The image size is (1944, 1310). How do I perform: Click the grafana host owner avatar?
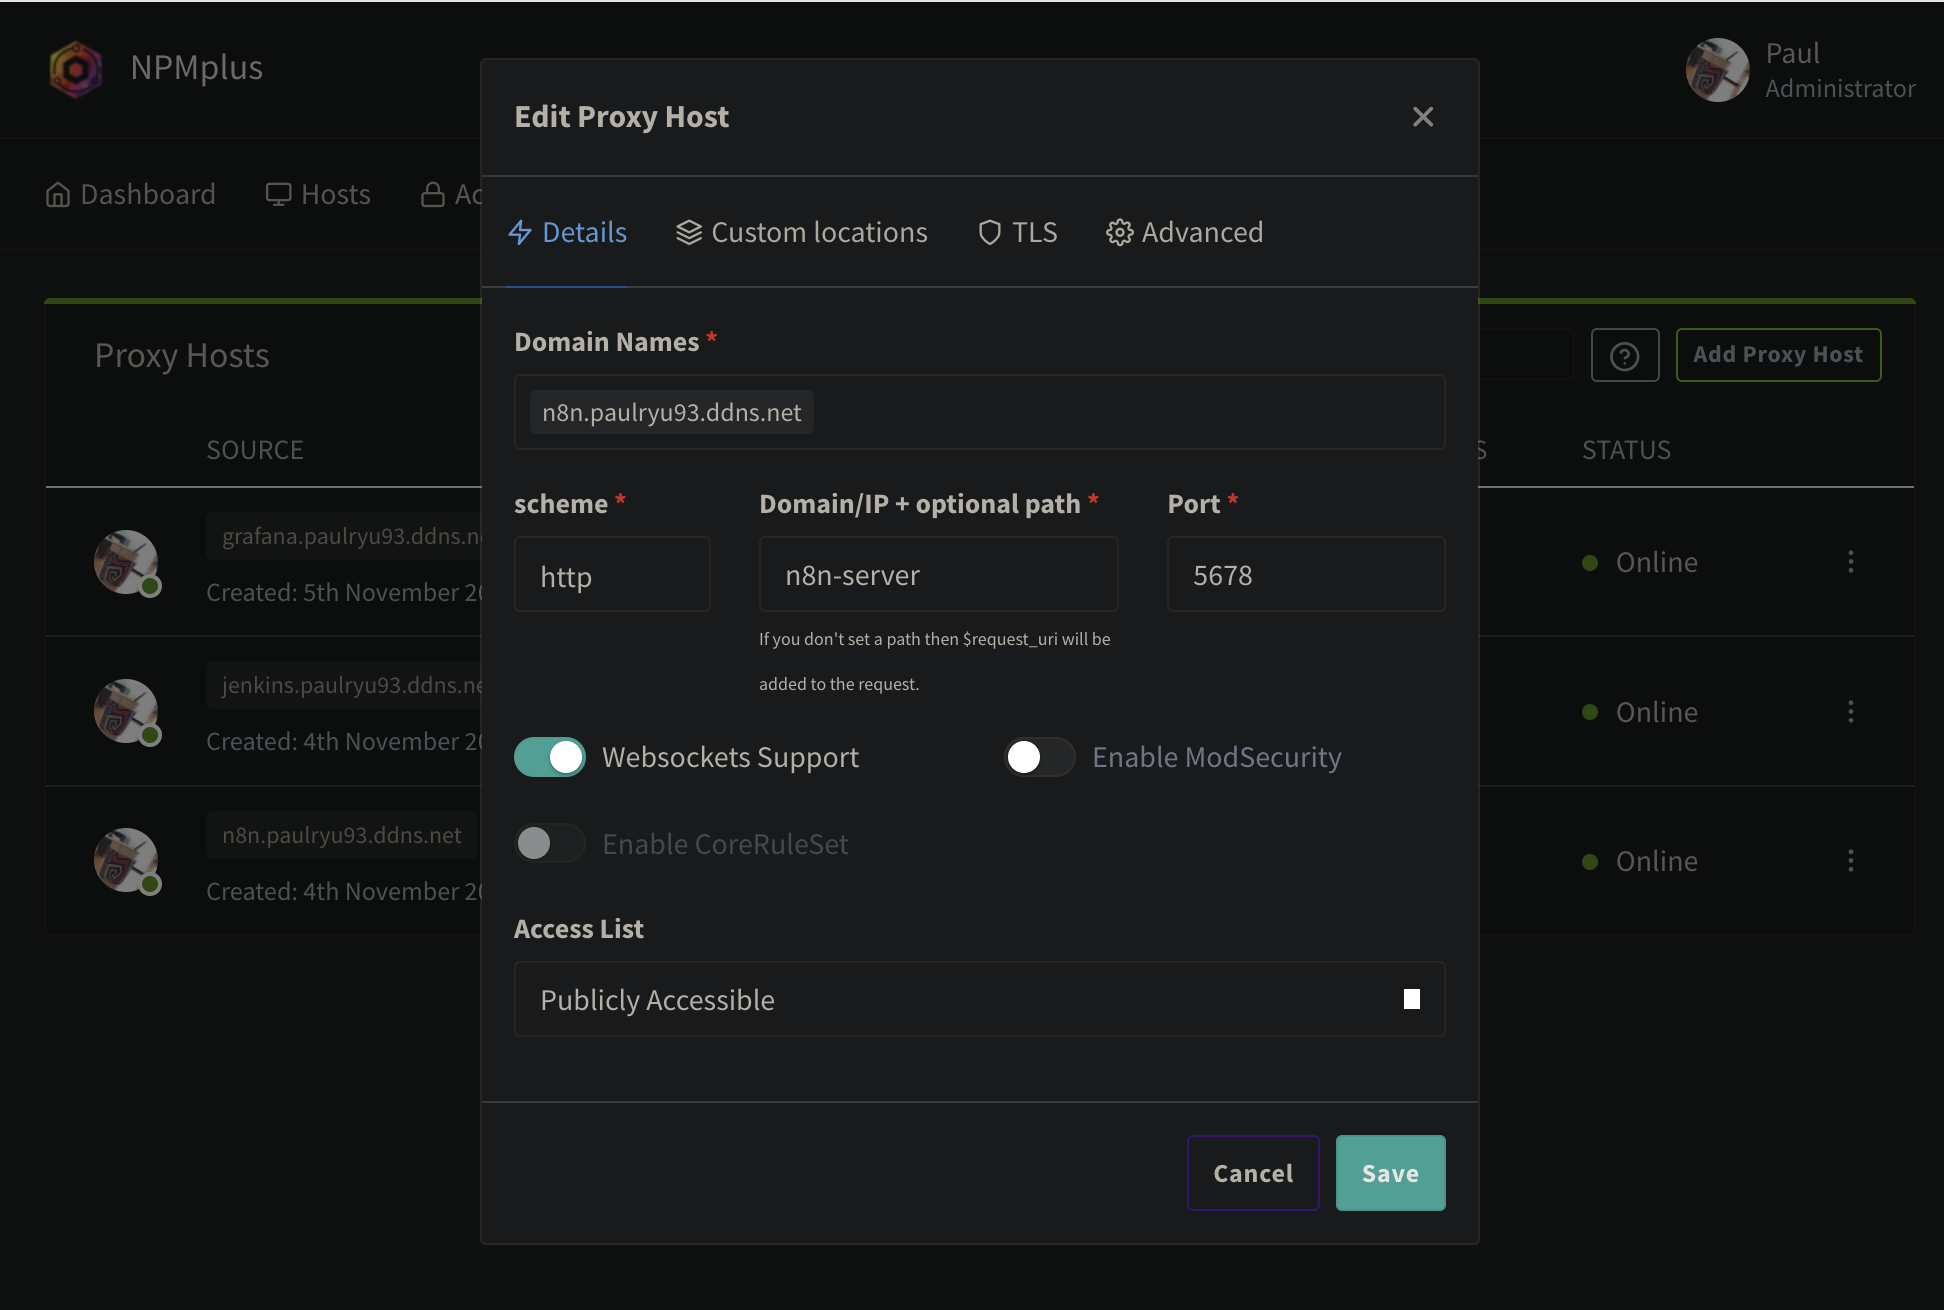pyautogui.click(x=126, y=562)
